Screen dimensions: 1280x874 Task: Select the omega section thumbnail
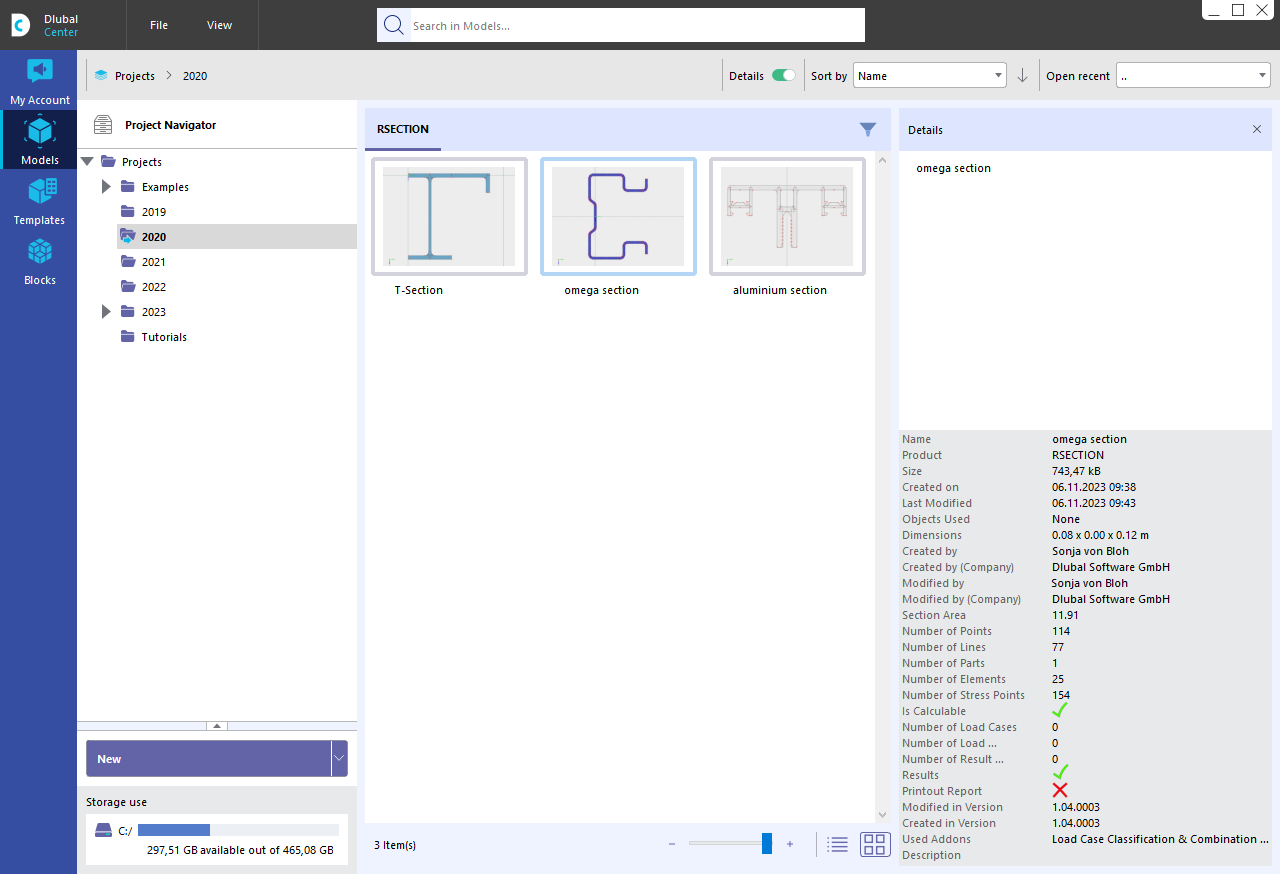(x=618, y=216)
